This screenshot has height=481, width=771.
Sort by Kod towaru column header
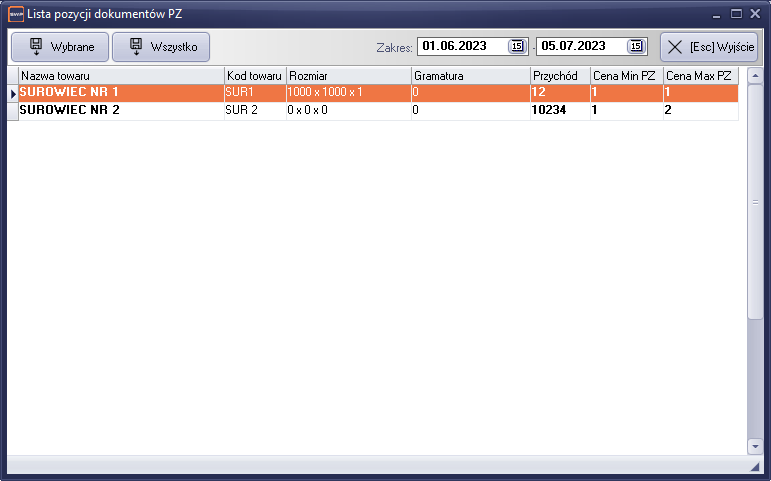[x=255, y=76]
